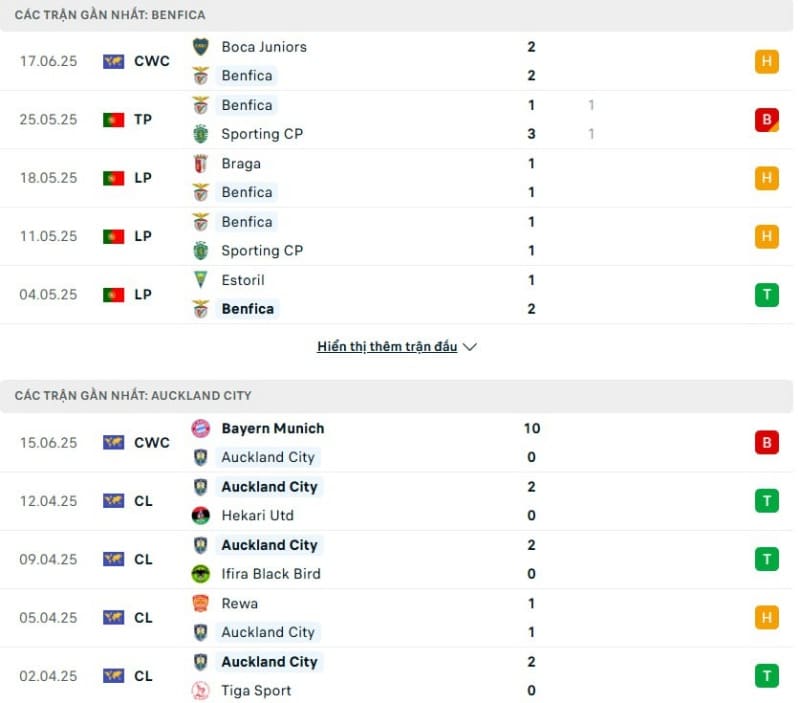Click the Boca Juniors club crest icon

point(201,47)
